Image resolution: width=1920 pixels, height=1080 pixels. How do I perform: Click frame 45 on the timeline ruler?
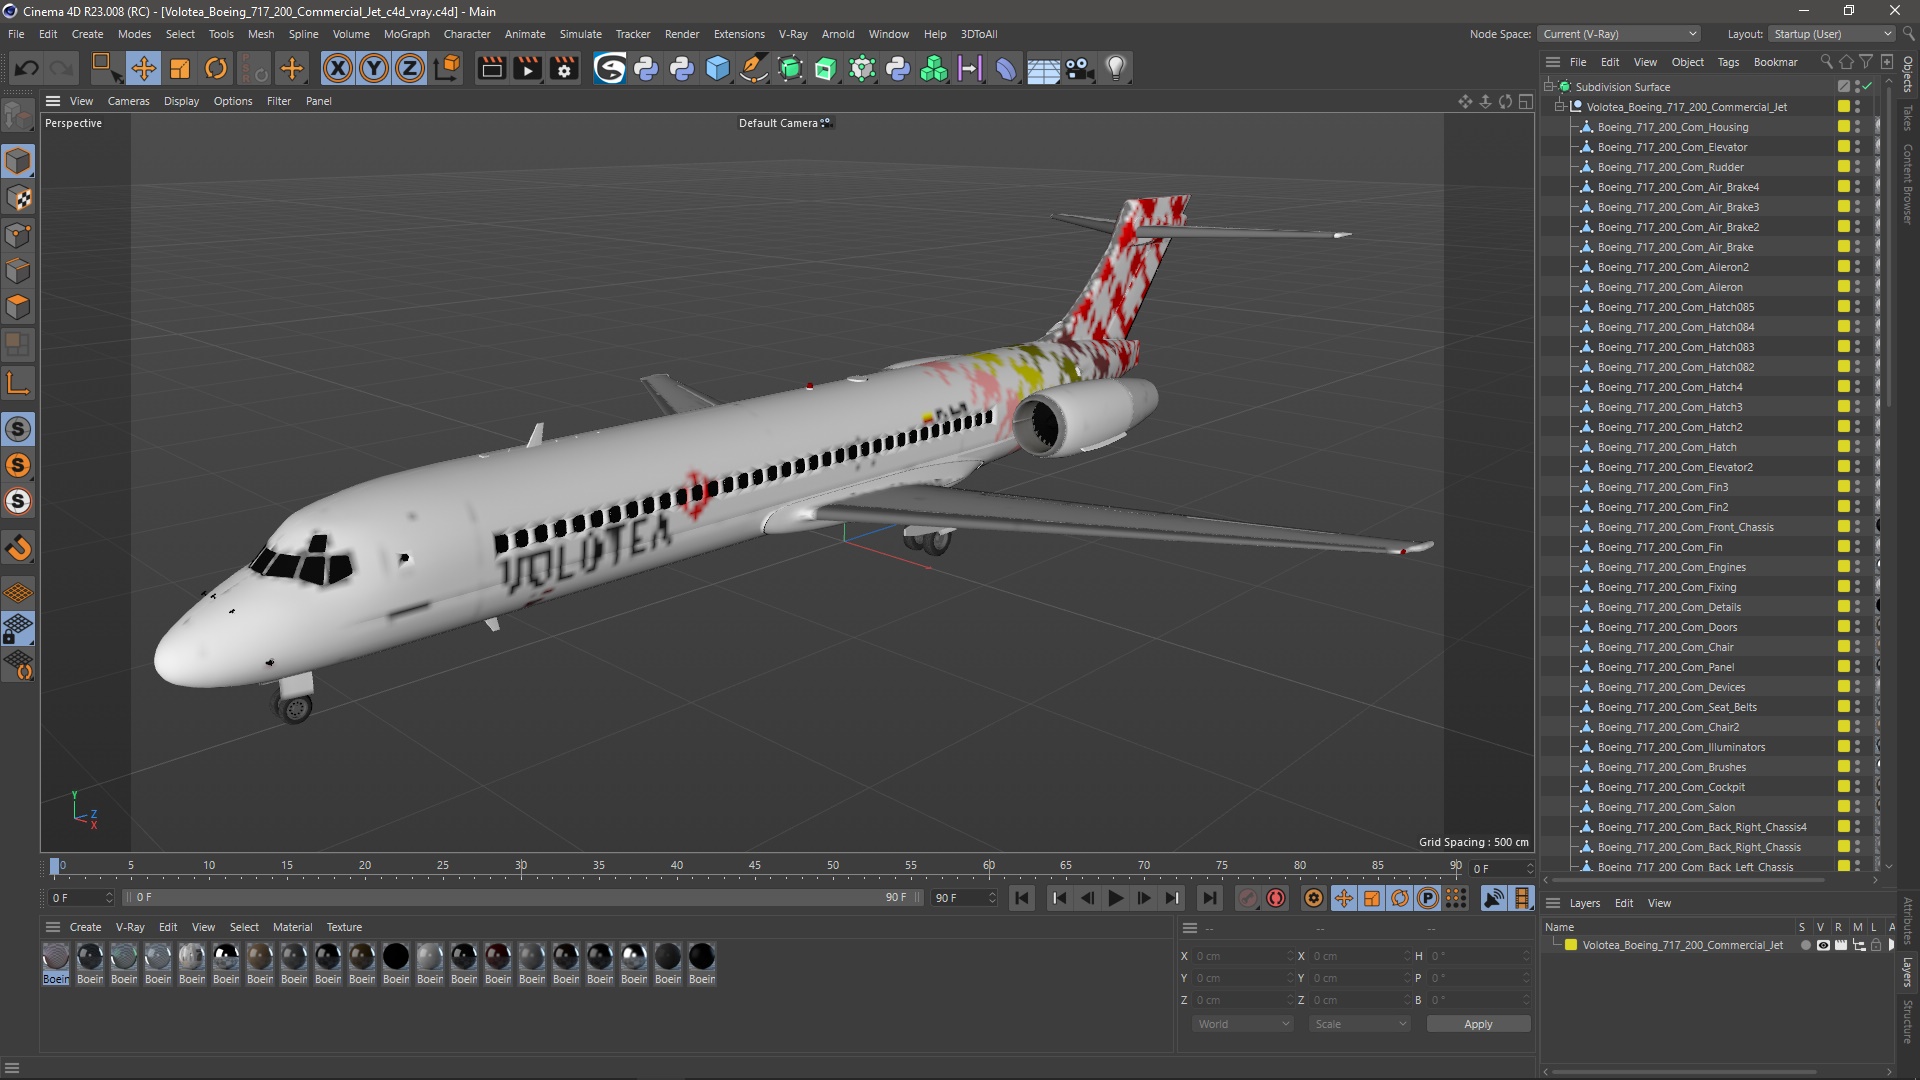[755, 866]
